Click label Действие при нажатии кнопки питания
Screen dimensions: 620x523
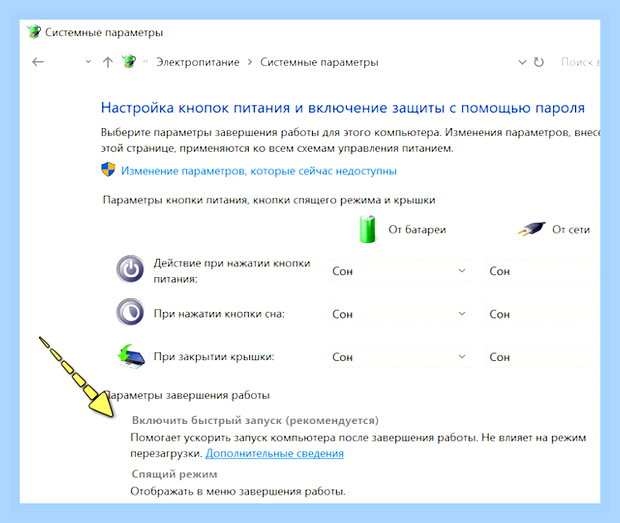(x=232, y=271)
